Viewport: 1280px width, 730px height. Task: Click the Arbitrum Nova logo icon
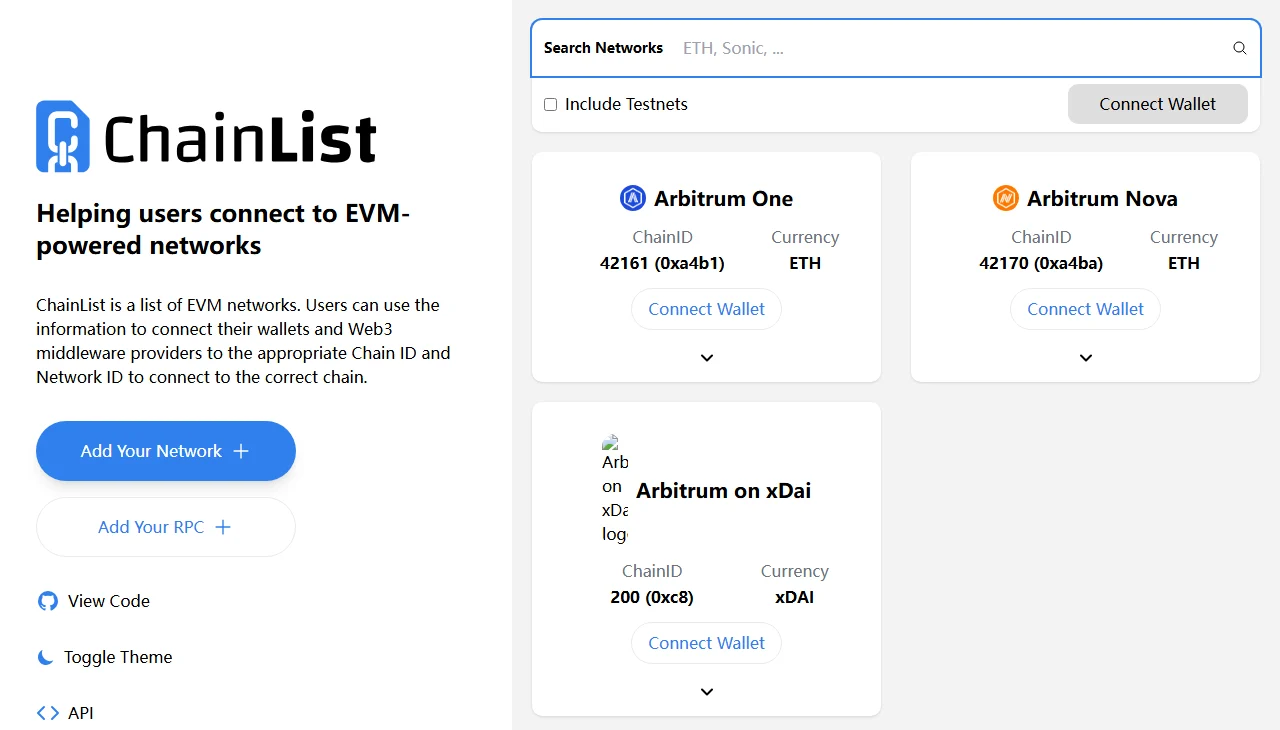(1005, 198)
